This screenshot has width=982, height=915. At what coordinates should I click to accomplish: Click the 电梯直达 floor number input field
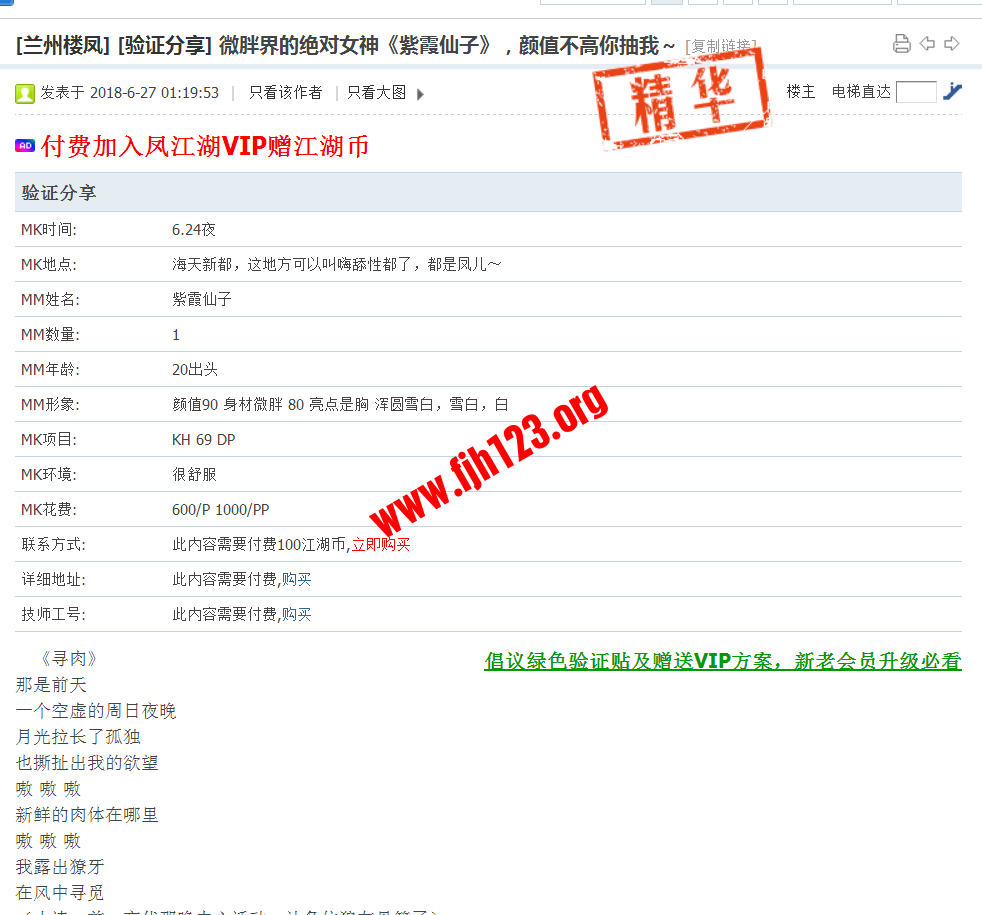click(916, 92)
